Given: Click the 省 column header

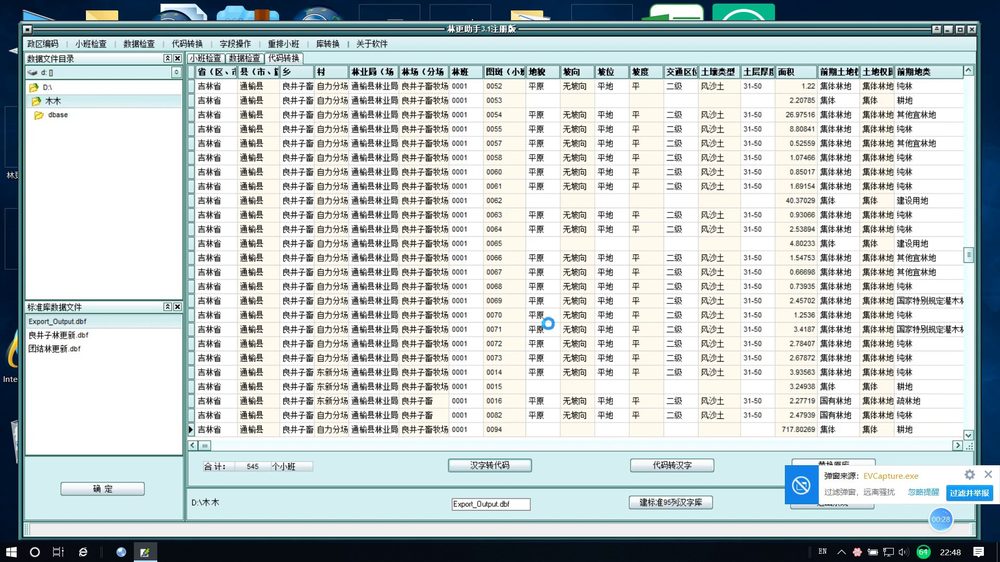Looking at the screenshot, I should 216,71.
